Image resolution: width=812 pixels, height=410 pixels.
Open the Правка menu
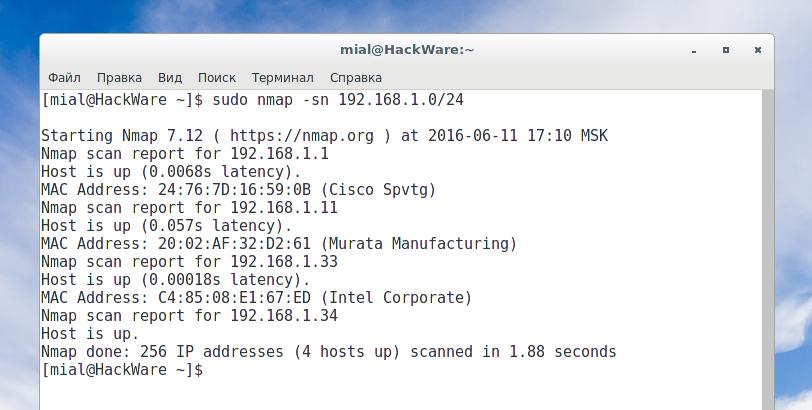point(119,77)
